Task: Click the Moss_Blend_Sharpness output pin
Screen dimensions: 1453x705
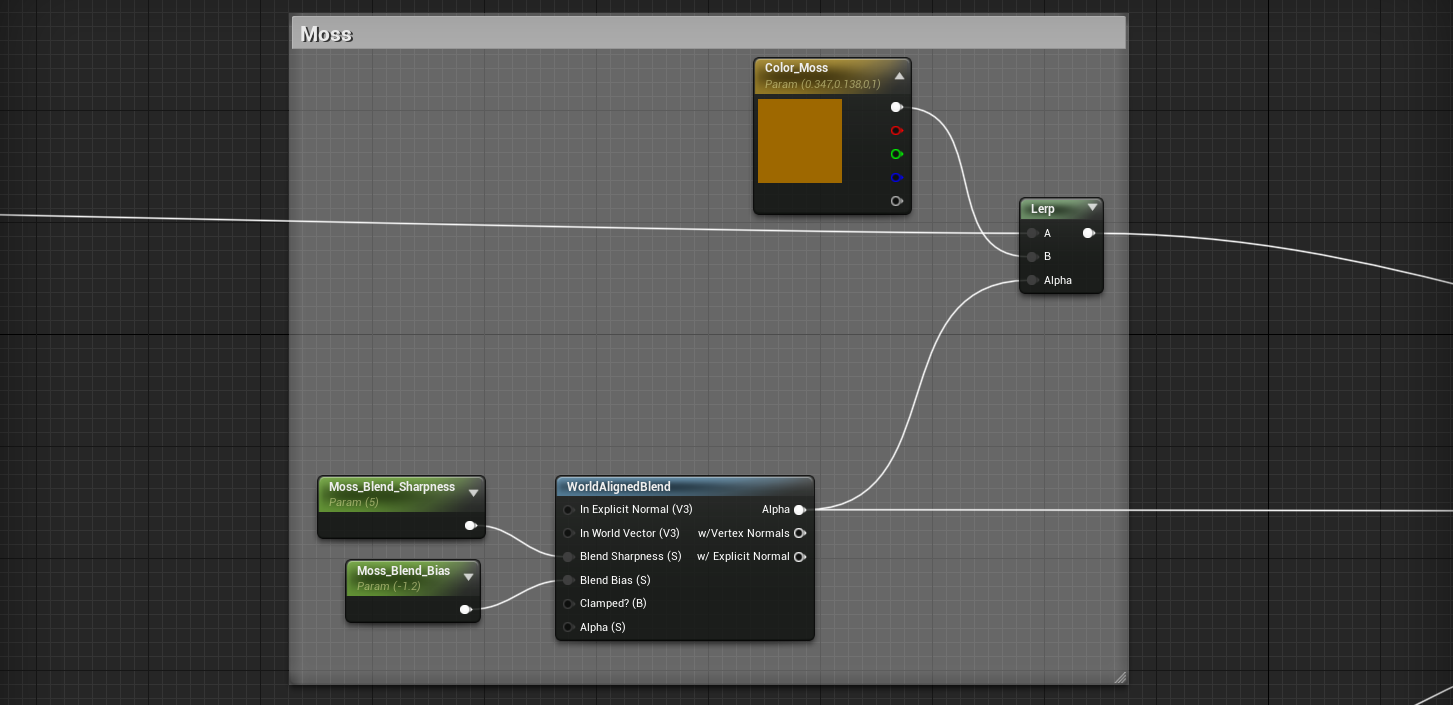Action: 470,525
